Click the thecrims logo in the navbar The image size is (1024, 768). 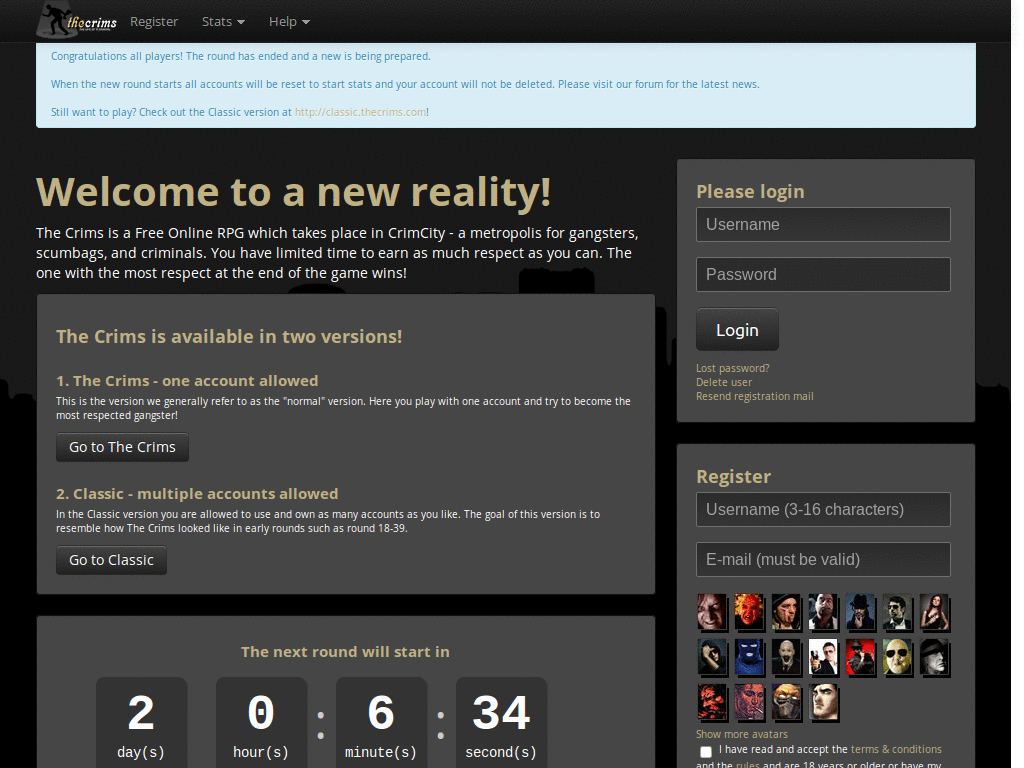tap(78, 20)
